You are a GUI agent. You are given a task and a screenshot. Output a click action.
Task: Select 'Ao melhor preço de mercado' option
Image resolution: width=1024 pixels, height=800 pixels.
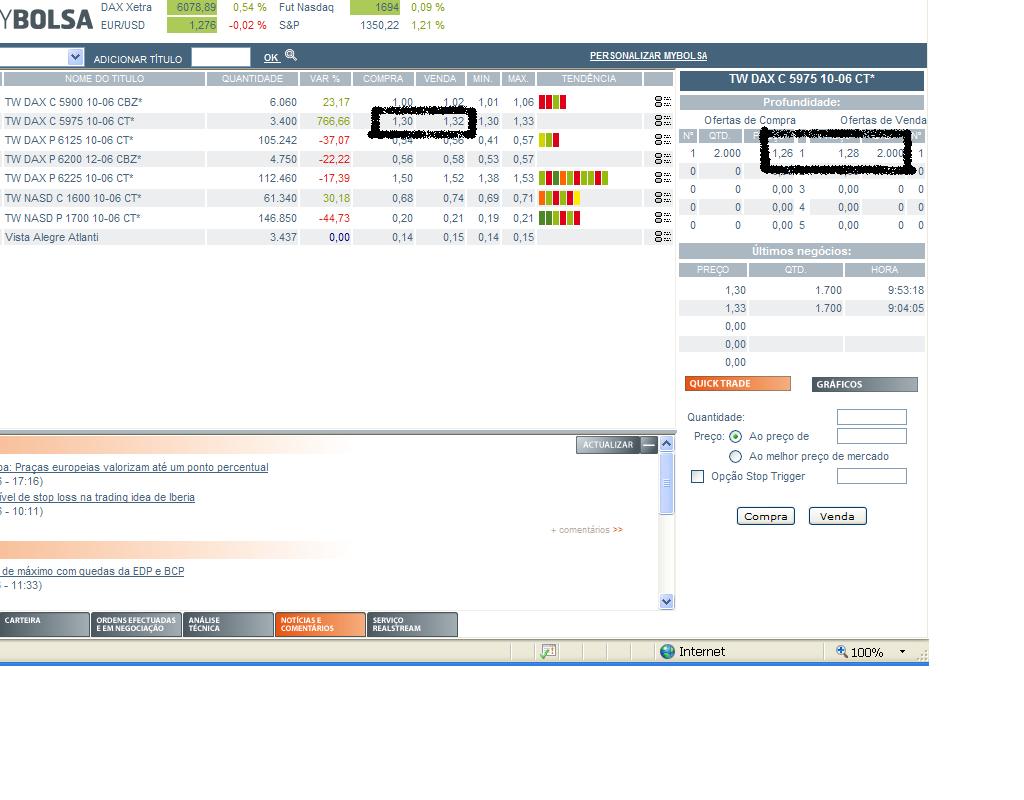(736, 456)
